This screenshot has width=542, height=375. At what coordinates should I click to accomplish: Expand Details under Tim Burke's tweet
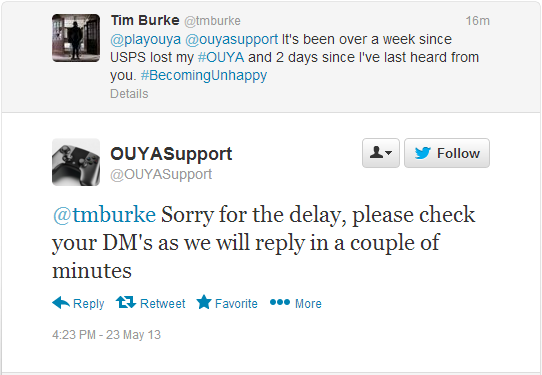pyautogui.click(x=129, y=94)
